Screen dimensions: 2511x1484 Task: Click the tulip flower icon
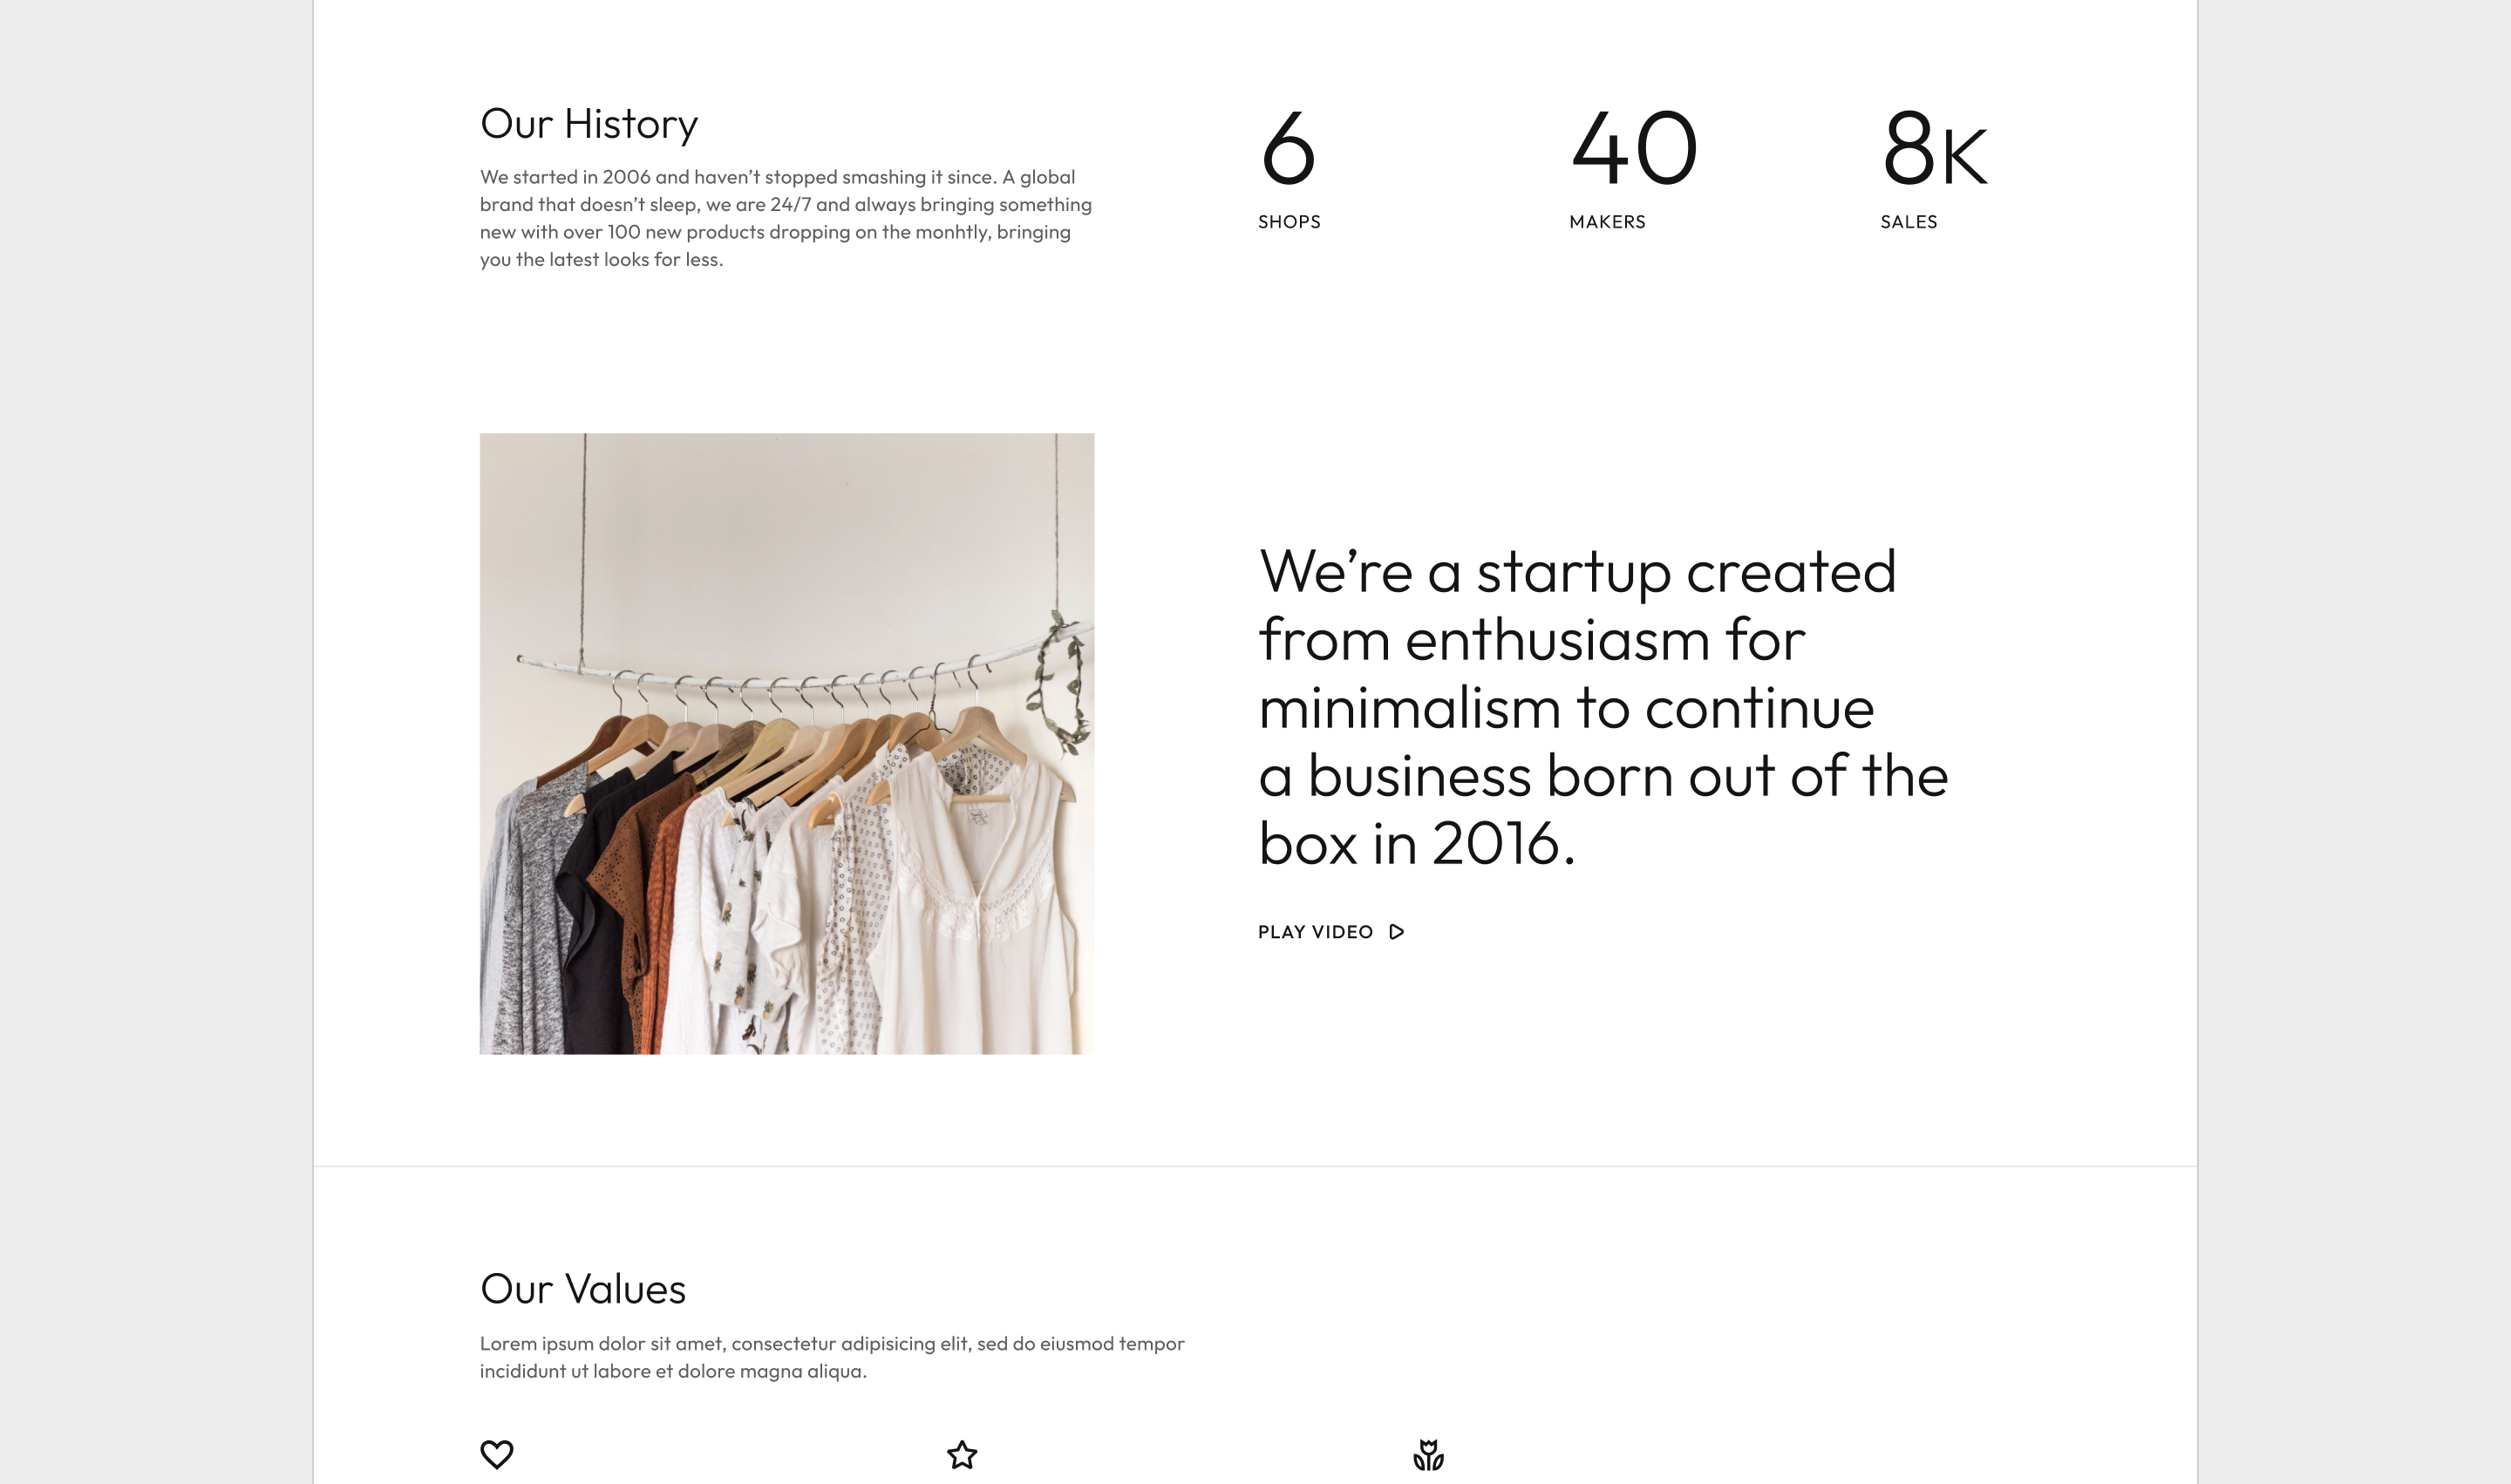point(1428,1455)
